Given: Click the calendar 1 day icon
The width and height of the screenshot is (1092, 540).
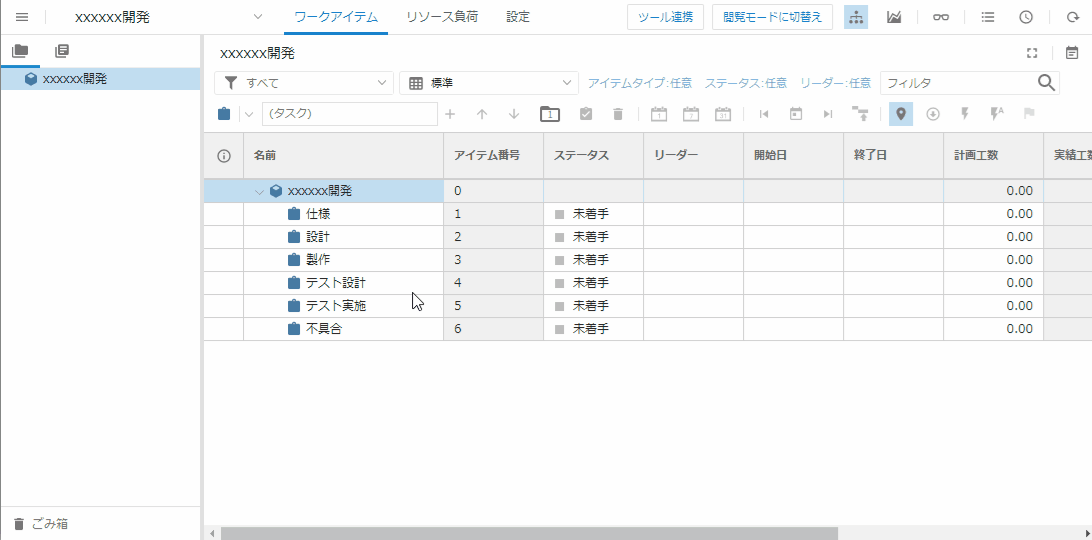Looking at the screenshot, I should (659, 114).
